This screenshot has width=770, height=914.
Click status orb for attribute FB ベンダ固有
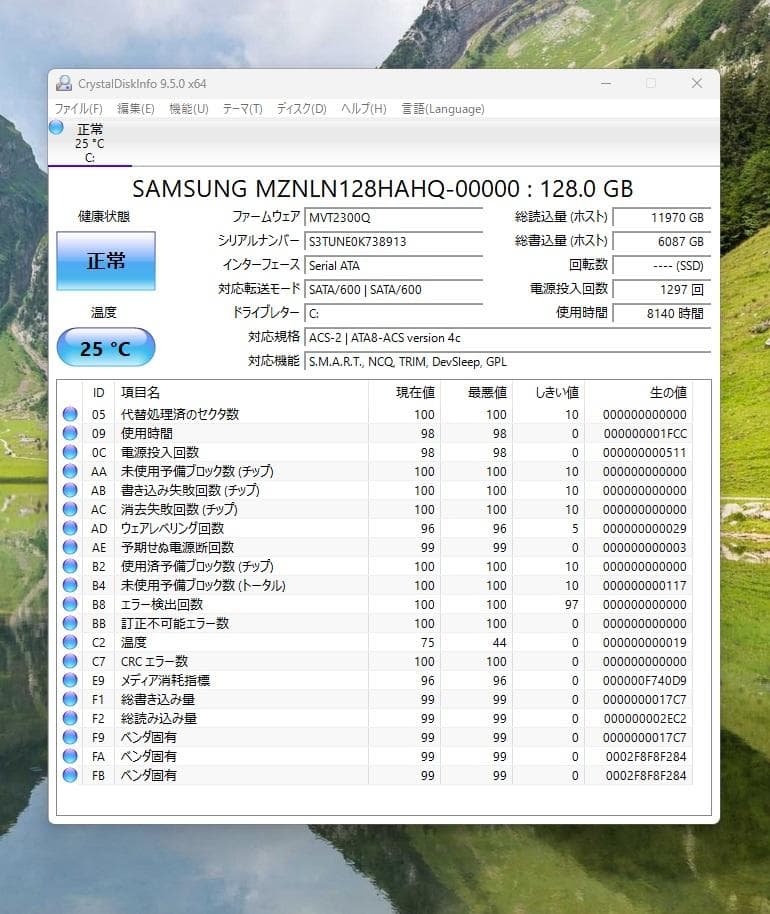click(70, 775)
